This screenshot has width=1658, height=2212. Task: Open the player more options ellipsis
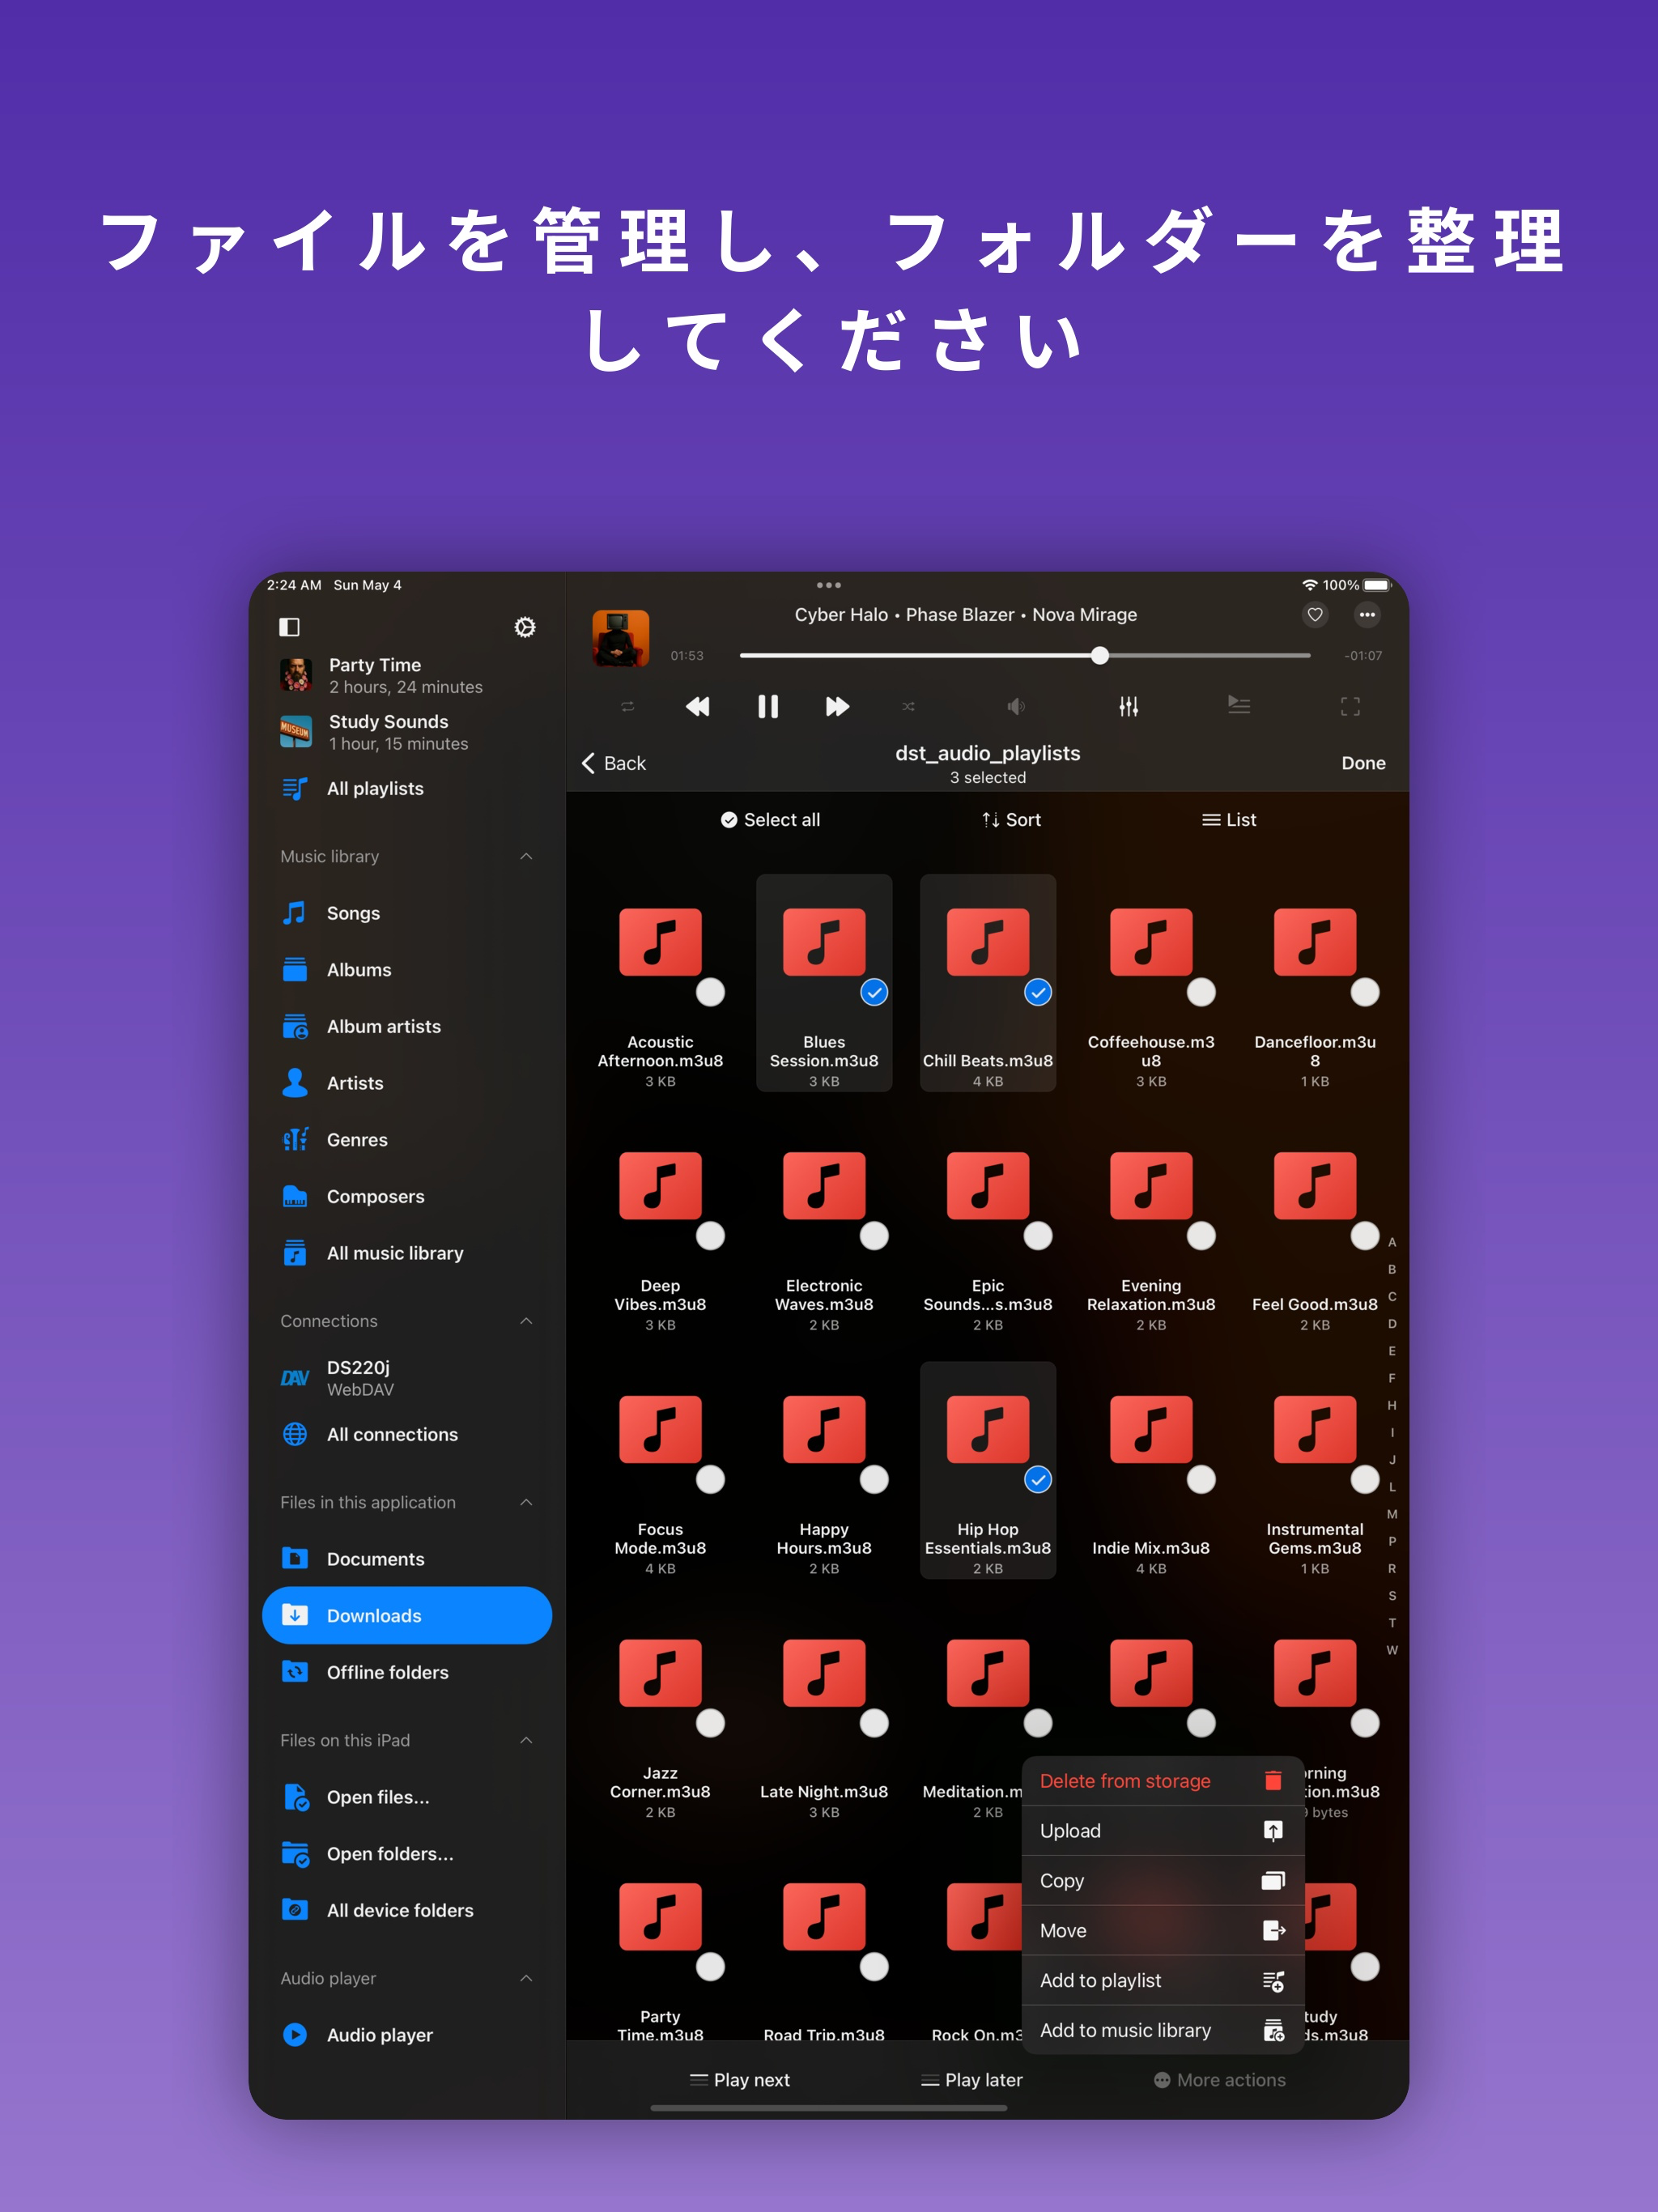1367,615
